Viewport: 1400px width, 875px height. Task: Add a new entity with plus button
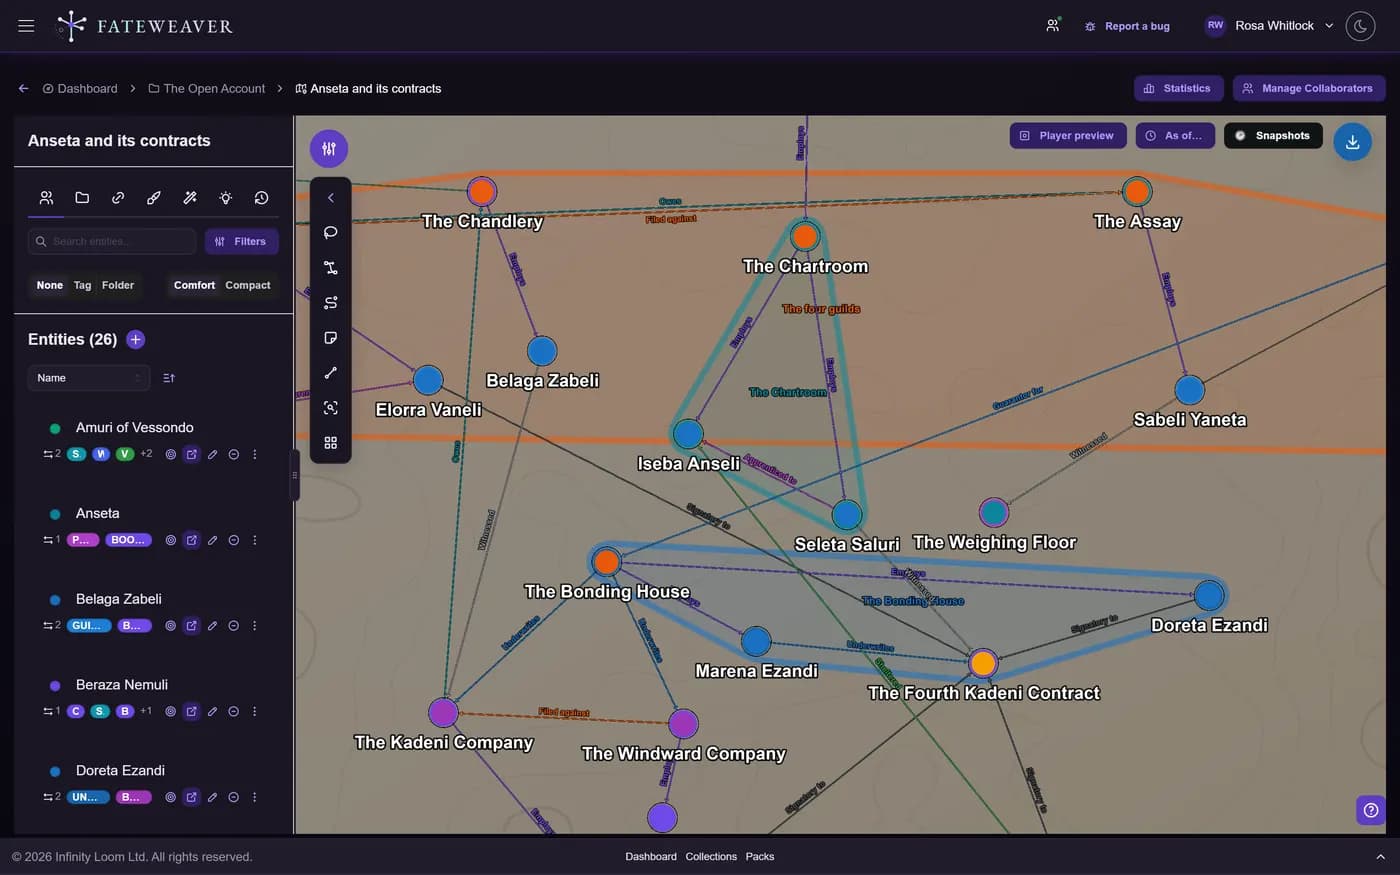136,340
